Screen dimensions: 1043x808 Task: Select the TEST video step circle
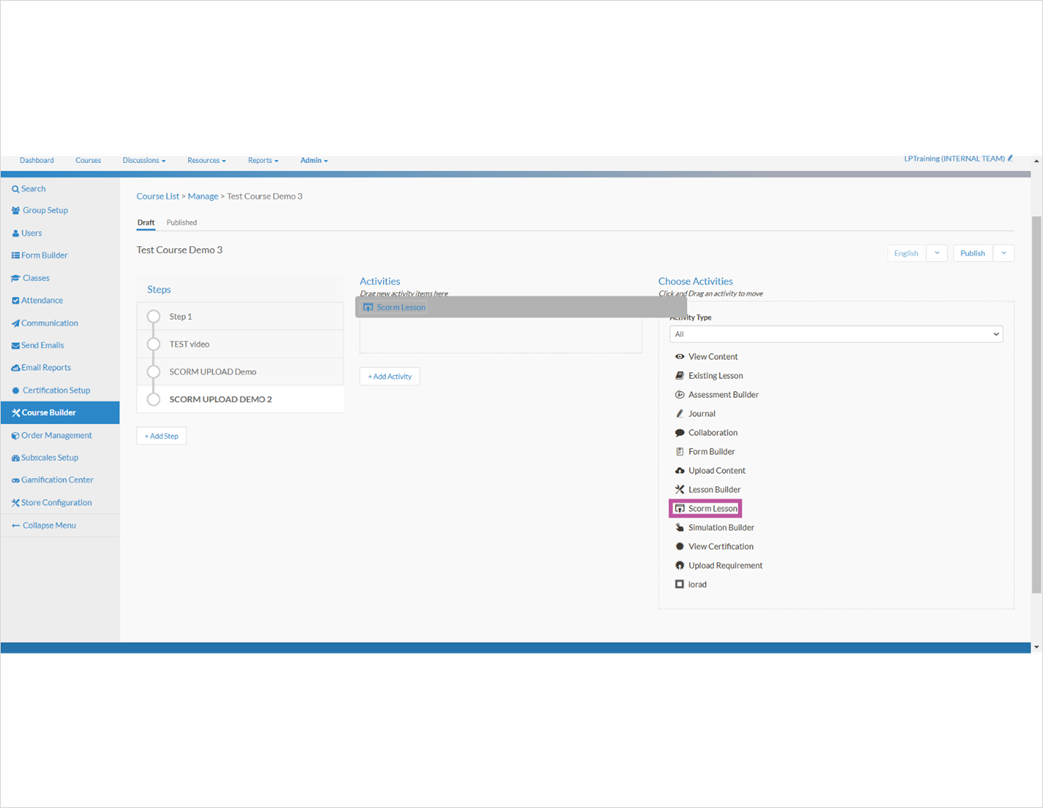(153, 344)
